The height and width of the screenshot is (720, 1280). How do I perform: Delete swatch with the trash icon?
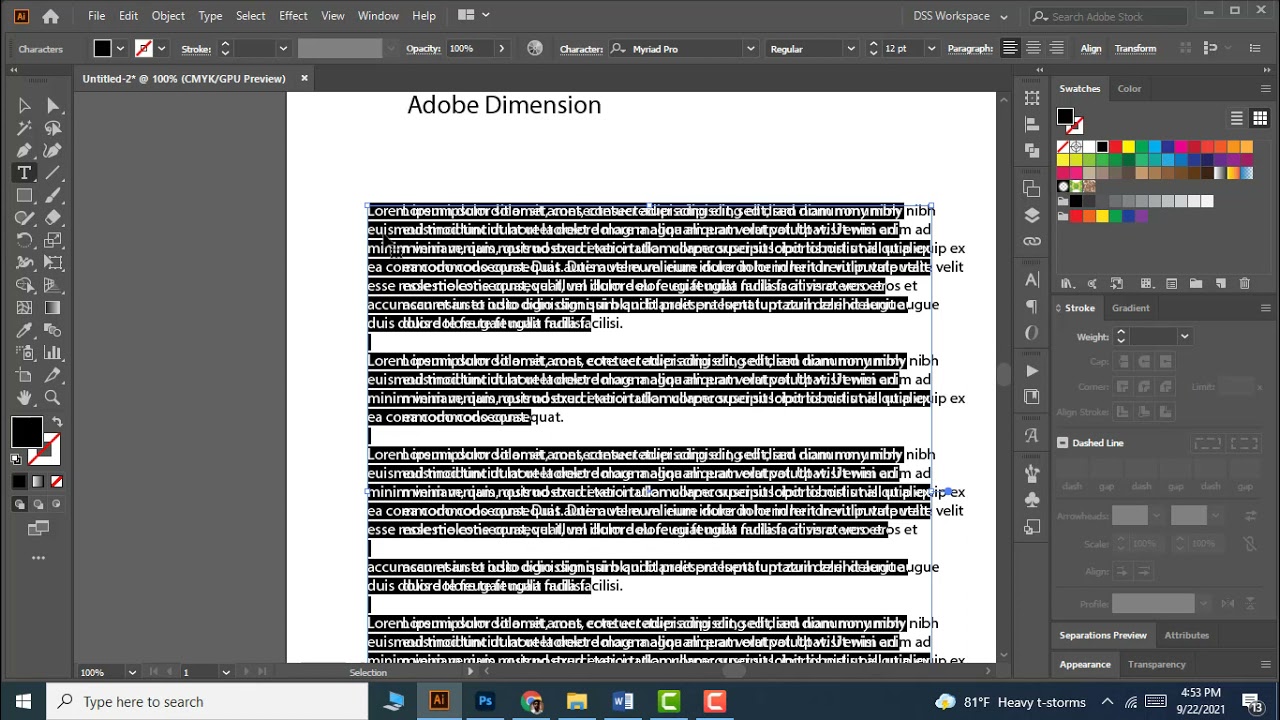tap(1245, 284)
